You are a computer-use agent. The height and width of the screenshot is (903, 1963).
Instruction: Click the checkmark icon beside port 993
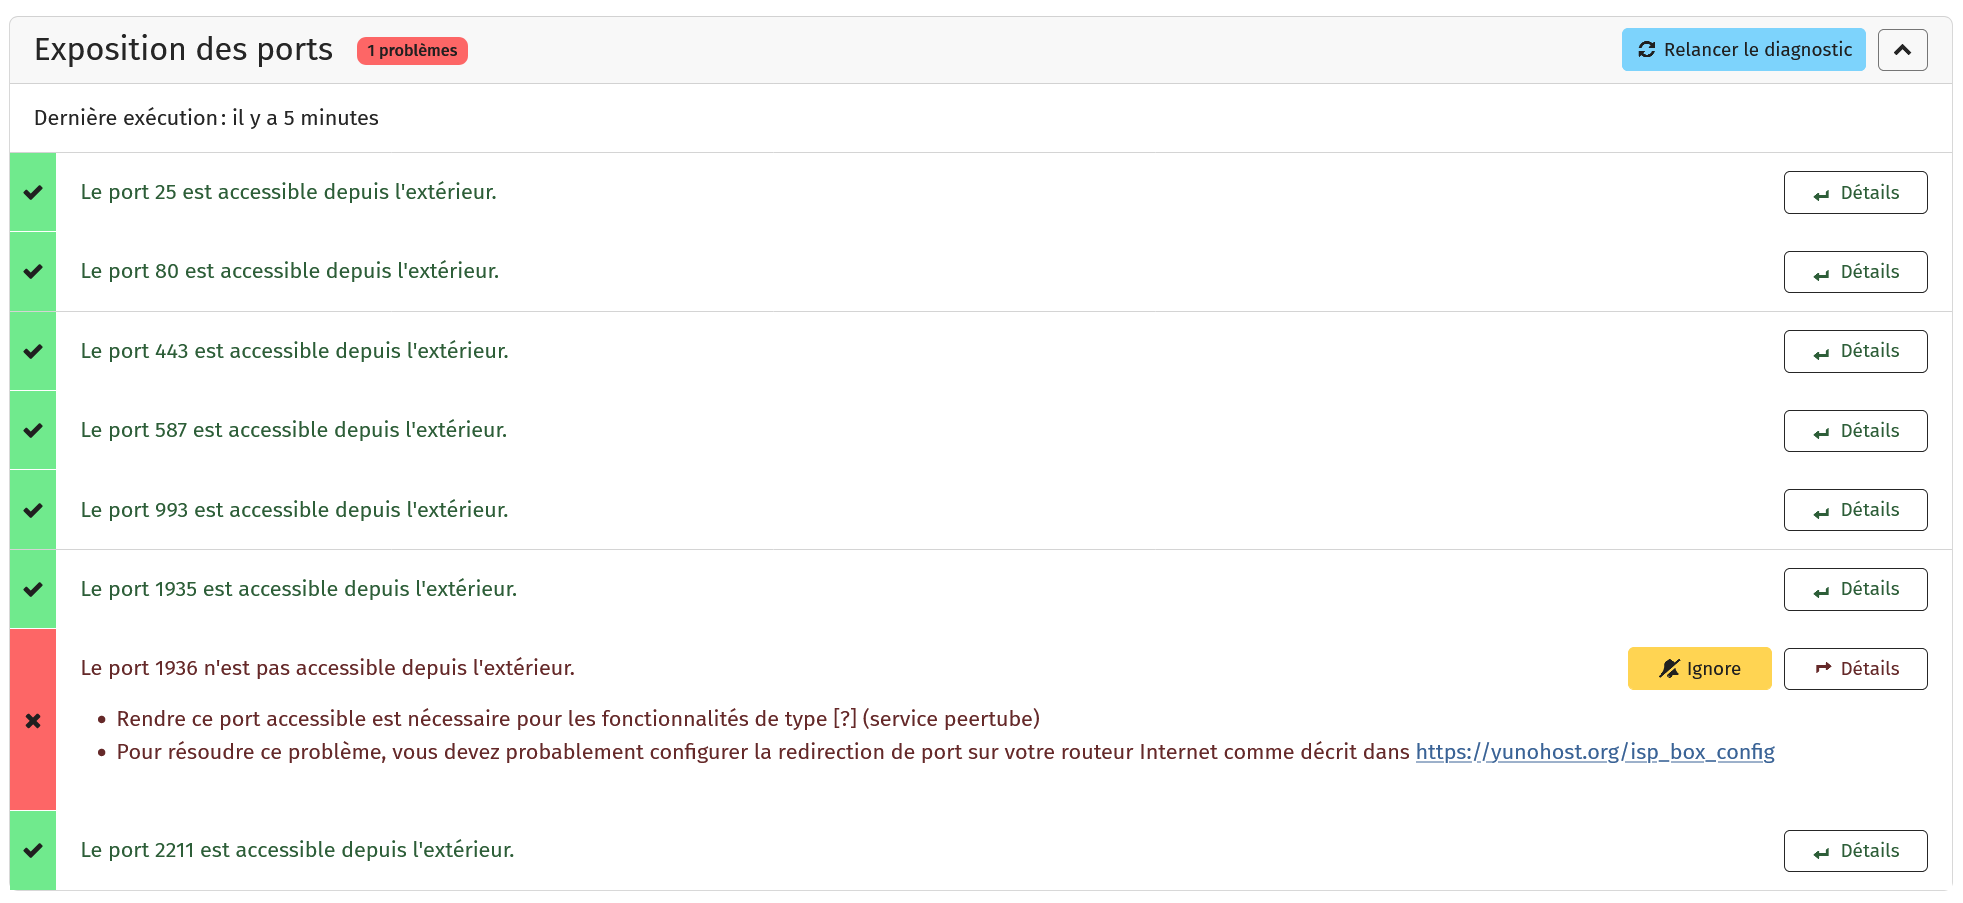click(33, 510)
